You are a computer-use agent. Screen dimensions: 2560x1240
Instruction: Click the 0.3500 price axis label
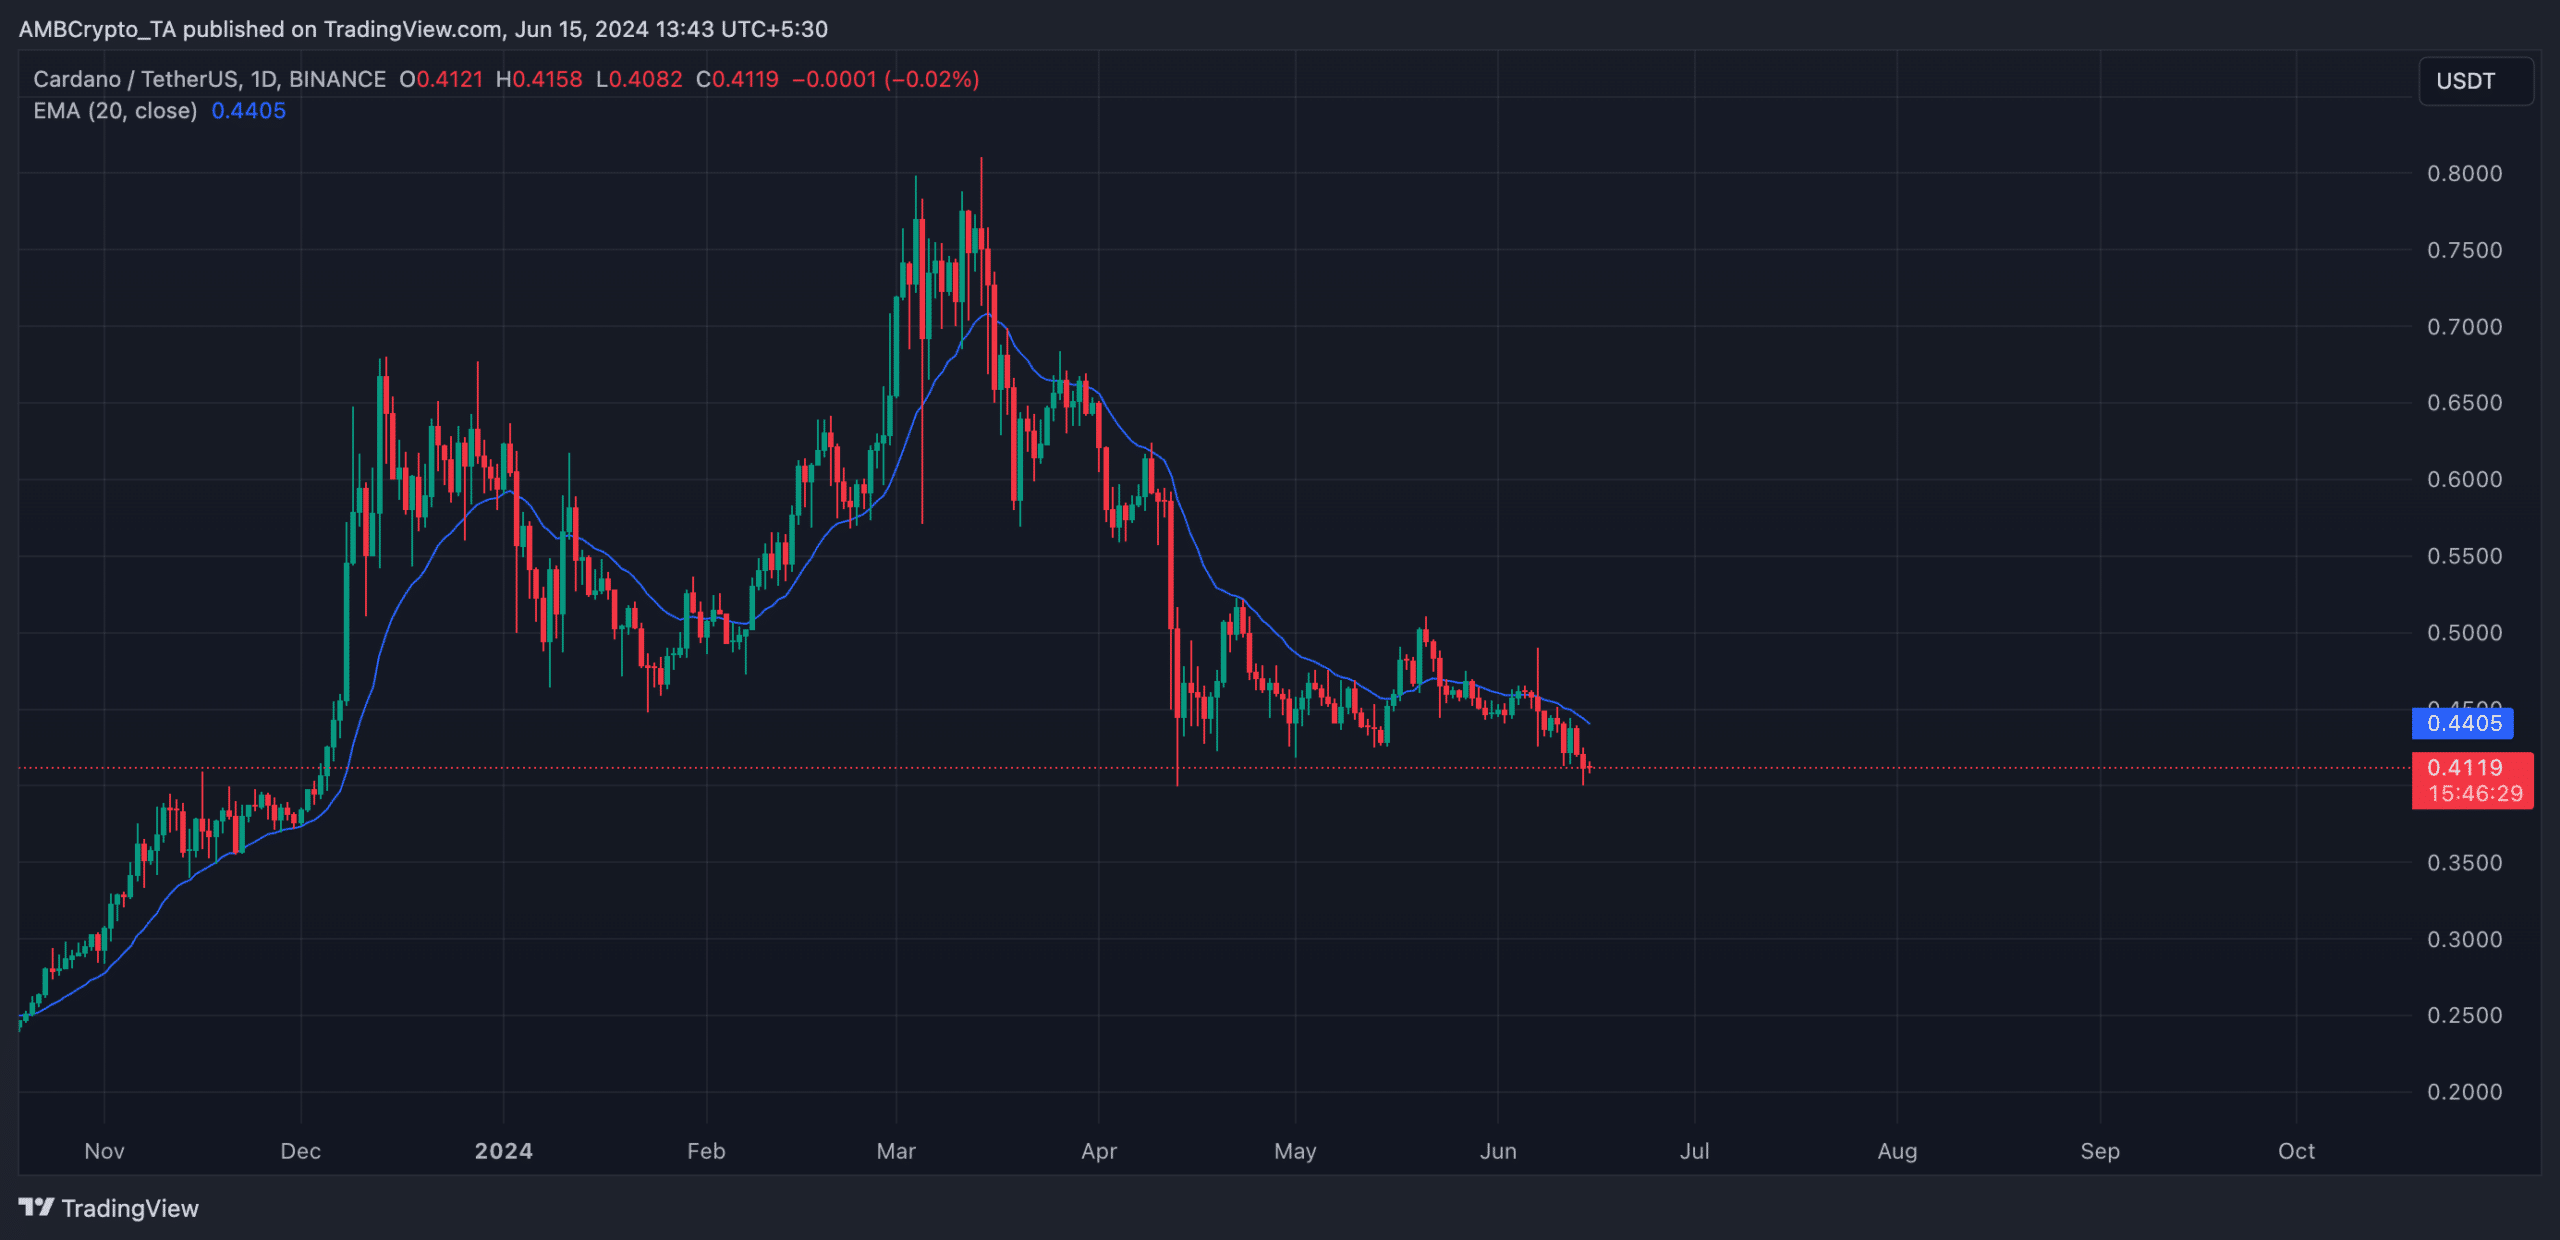2464,863
